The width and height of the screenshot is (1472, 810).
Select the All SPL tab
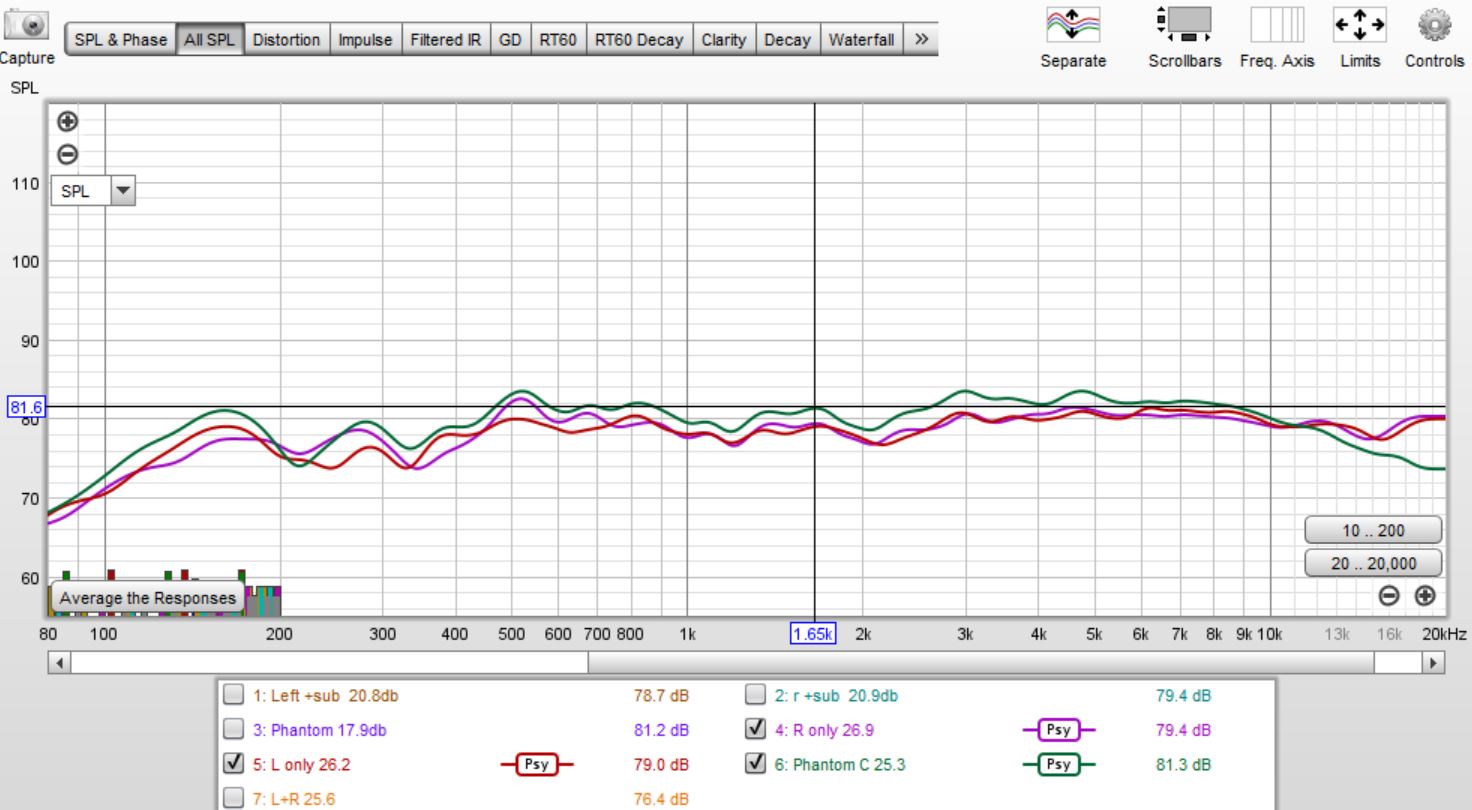coord(210,40)
